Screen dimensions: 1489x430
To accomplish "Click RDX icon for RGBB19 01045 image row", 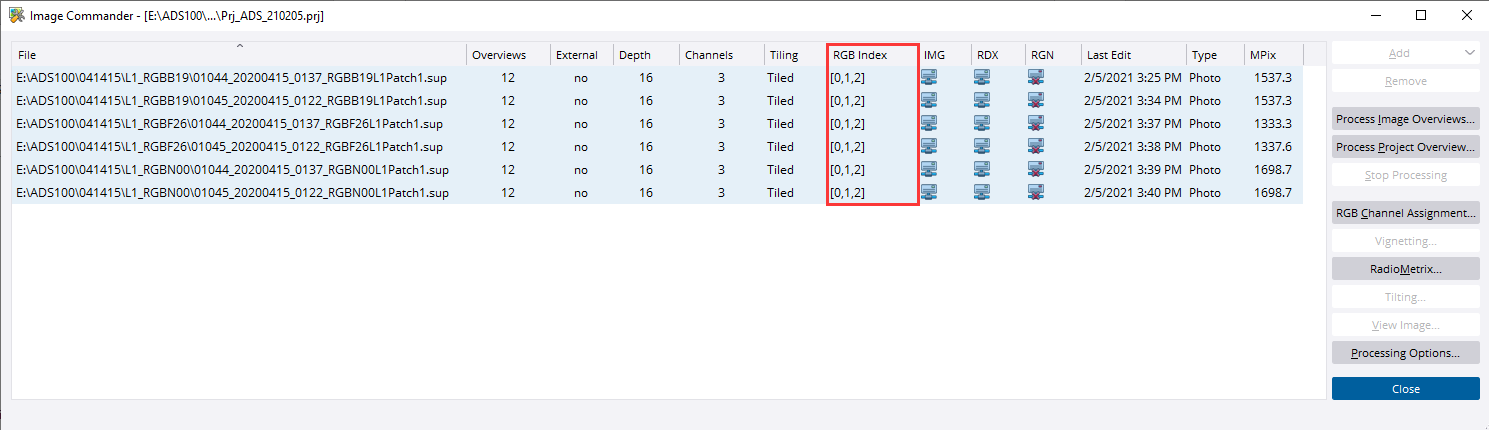I will 982,101.
